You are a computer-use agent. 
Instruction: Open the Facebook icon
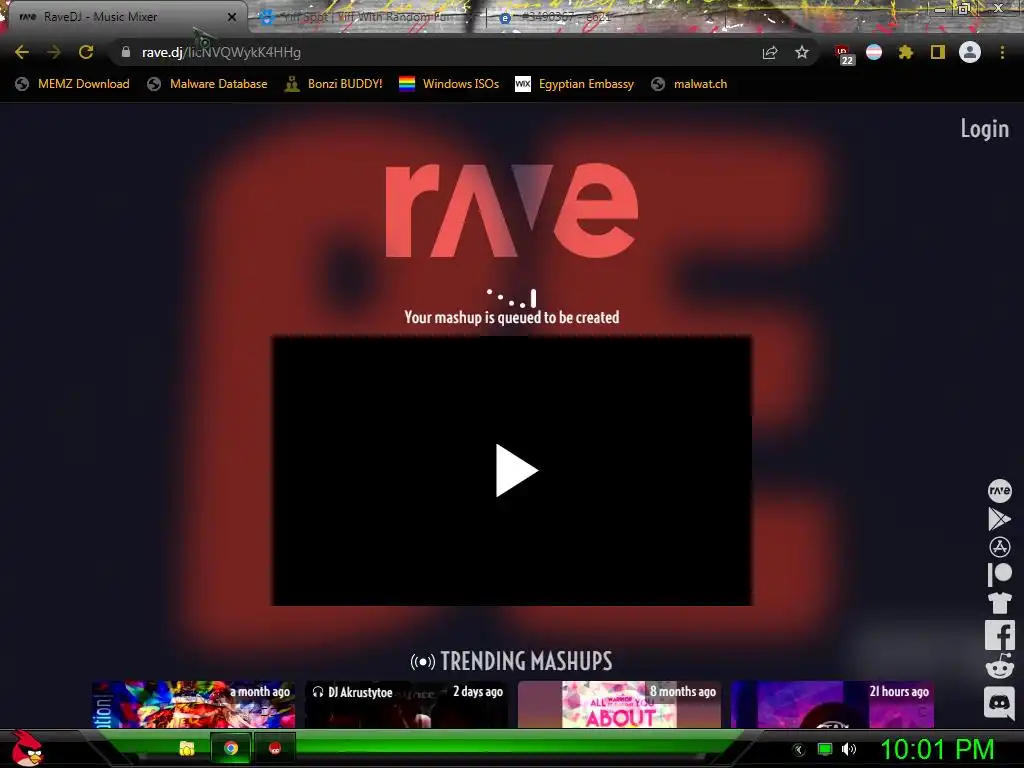point(999,635)
